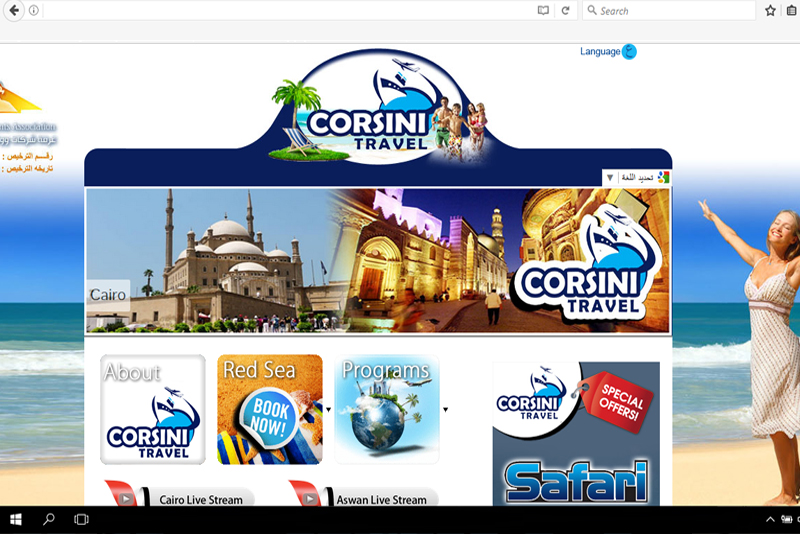Screen dimensions: 800x534
Task: Go back using the browser back arrow
Action: 14,10
